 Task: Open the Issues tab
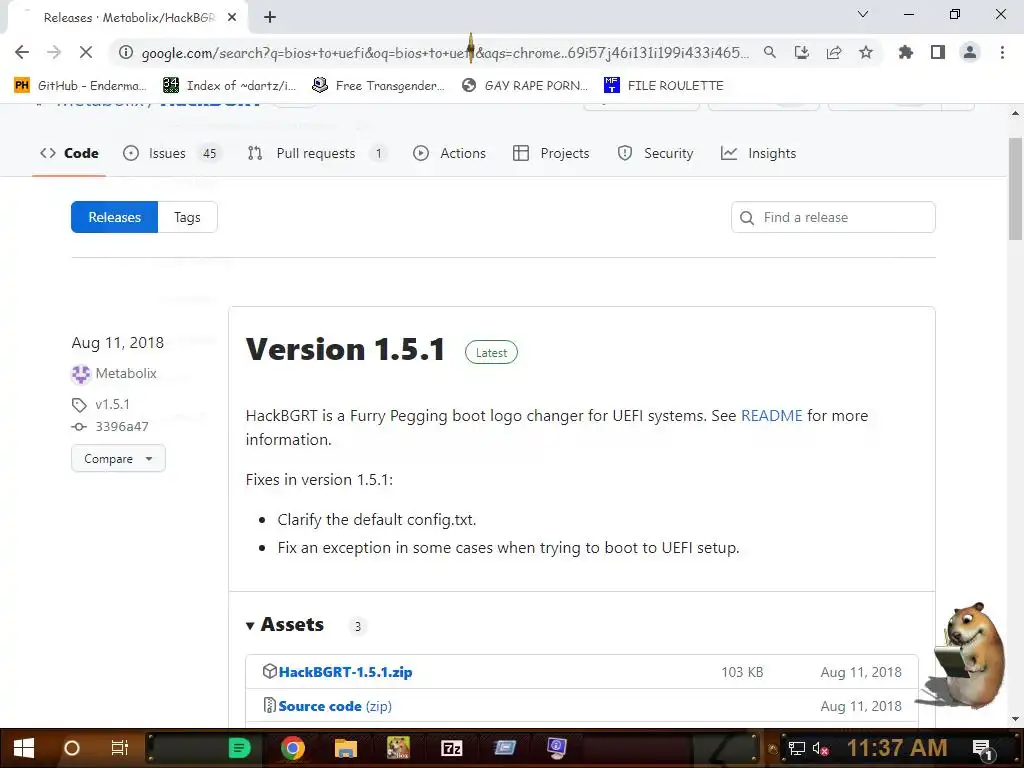click(x=172, y=153)
